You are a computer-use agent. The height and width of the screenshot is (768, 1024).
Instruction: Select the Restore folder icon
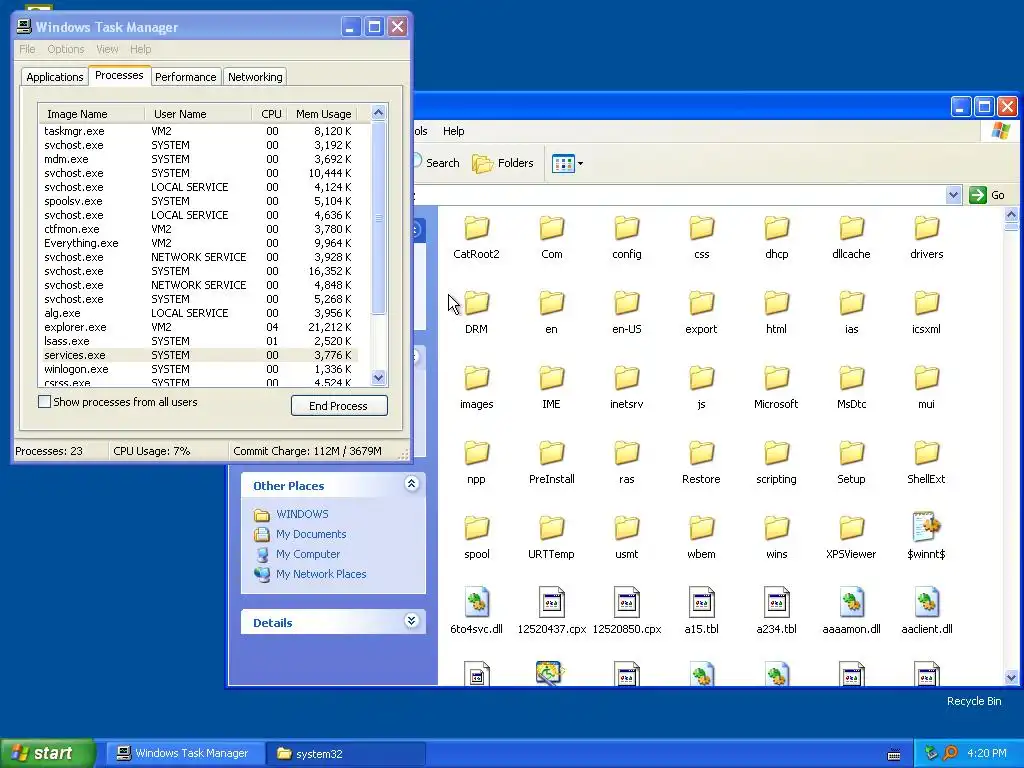(x=701, y=454)
